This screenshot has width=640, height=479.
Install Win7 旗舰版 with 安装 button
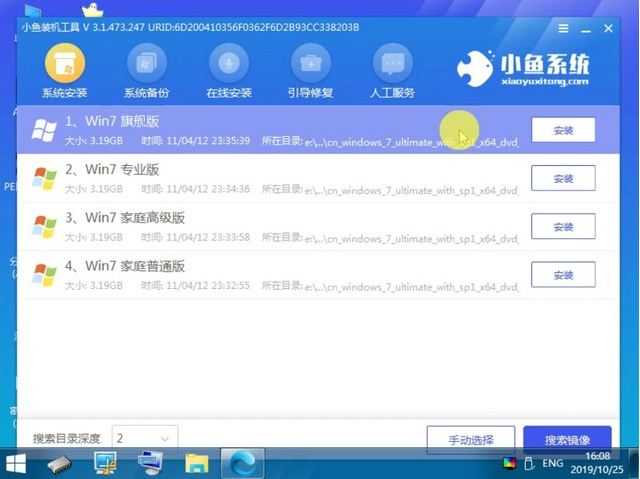pyautogui.click(x=563, y=130)
